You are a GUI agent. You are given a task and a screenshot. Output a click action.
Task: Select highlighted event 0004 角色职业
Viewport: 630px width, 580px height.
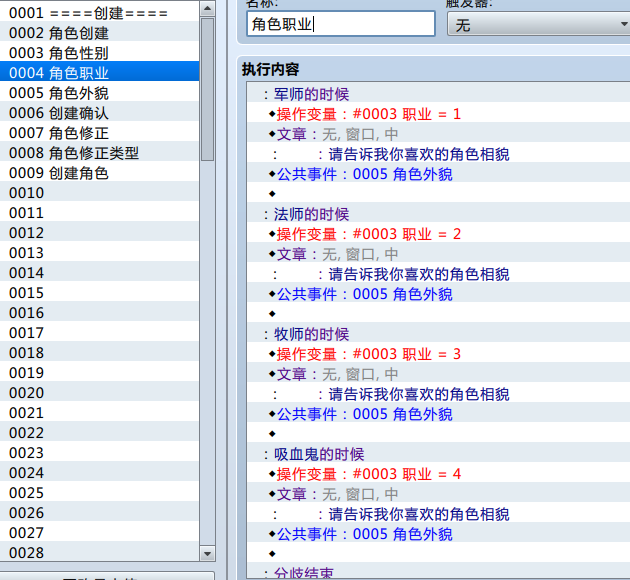[x=99, y=73]
